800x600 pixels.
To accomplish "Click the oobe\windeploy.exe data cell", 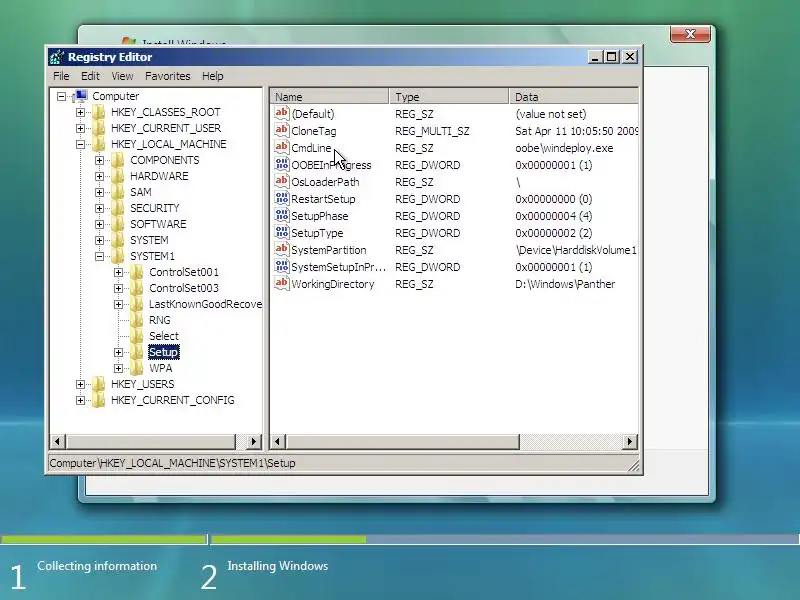I will click(x=564, y=148).
